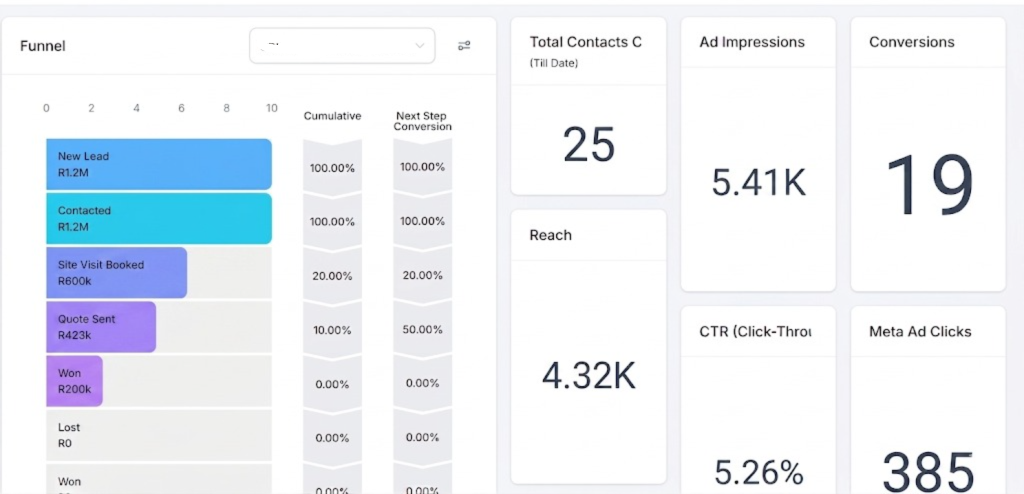Click the Cumulative column header

tap(332, 116)
